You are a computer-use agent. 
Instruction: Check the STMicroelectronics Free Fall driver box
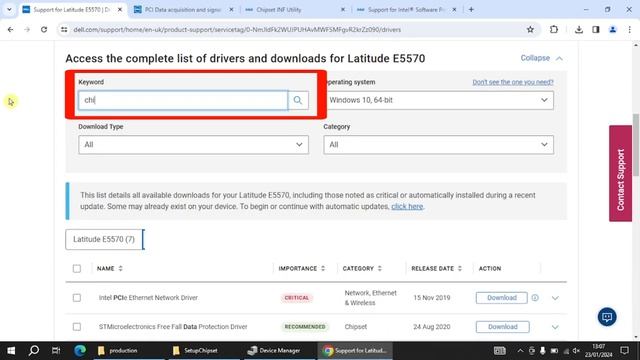pos(77,327)
